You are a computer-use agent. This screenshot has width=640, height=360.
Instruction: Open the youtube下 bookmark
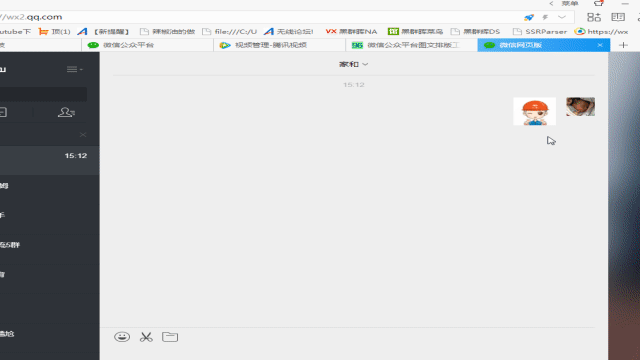pyautogui.click(x=16, y=31)
